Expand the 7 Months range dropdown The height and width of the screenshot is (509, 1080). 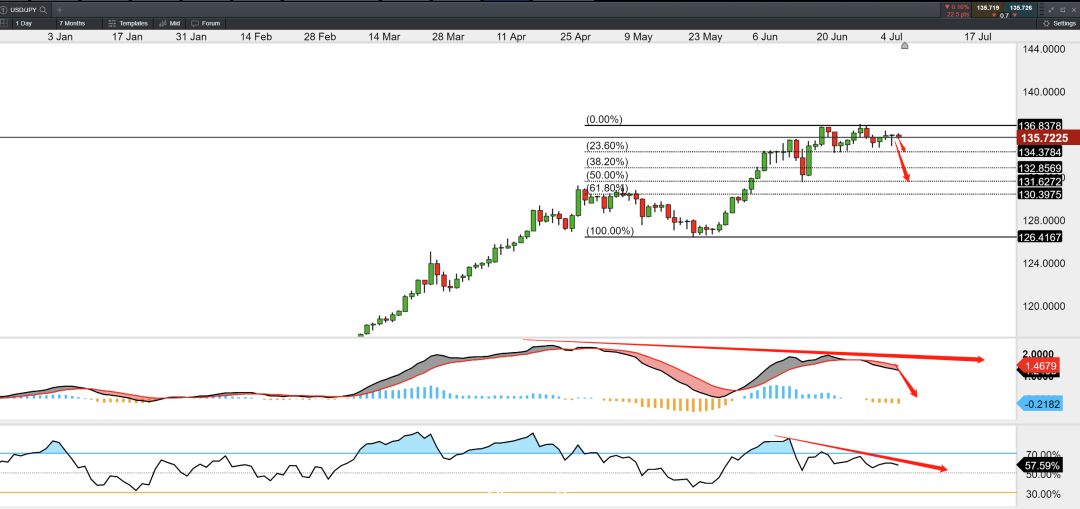(78, 23)
